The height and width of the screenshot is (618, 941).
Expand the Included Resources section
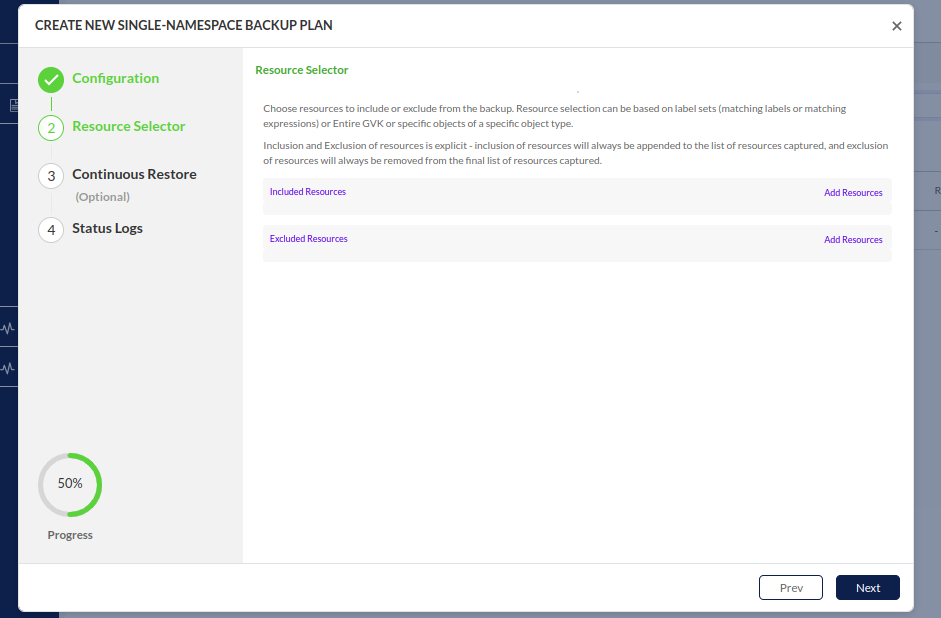308,192
